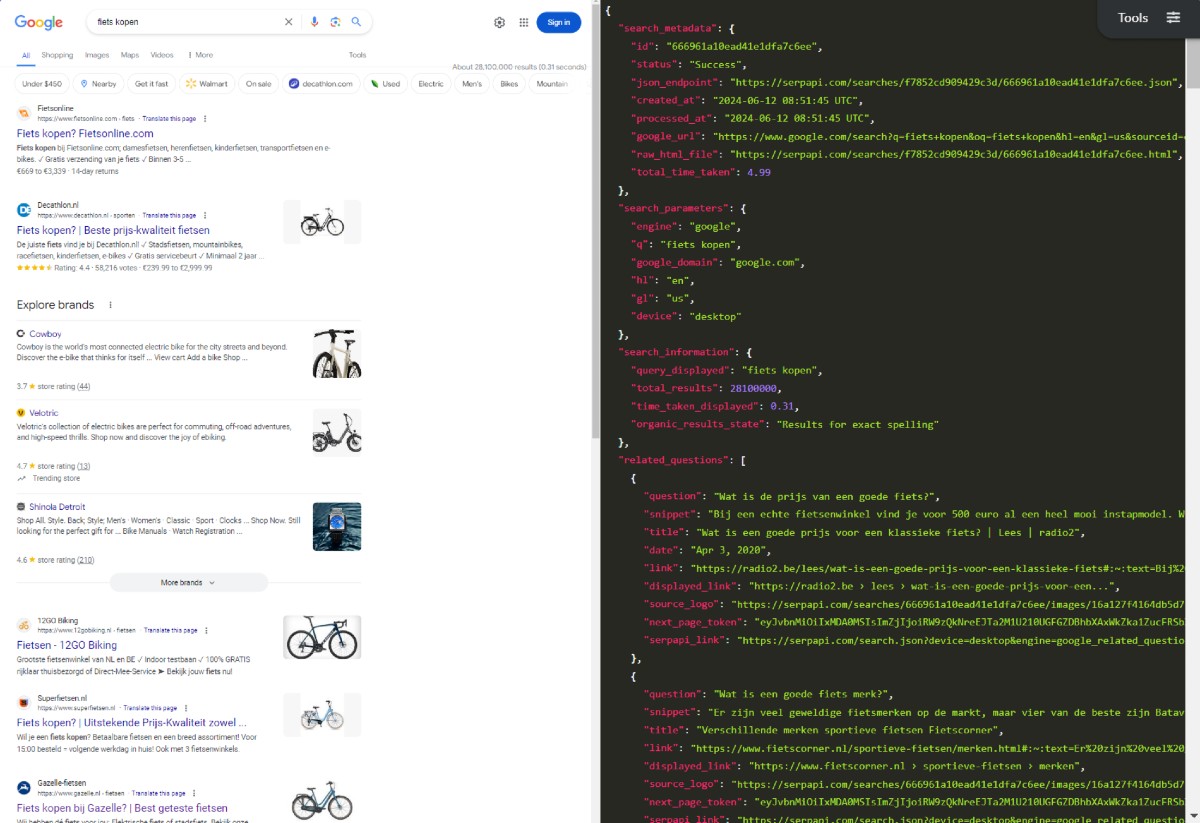Click the Cowboy e-bike thumbnail
This screenshot has height=823, width=1200.
337,354
